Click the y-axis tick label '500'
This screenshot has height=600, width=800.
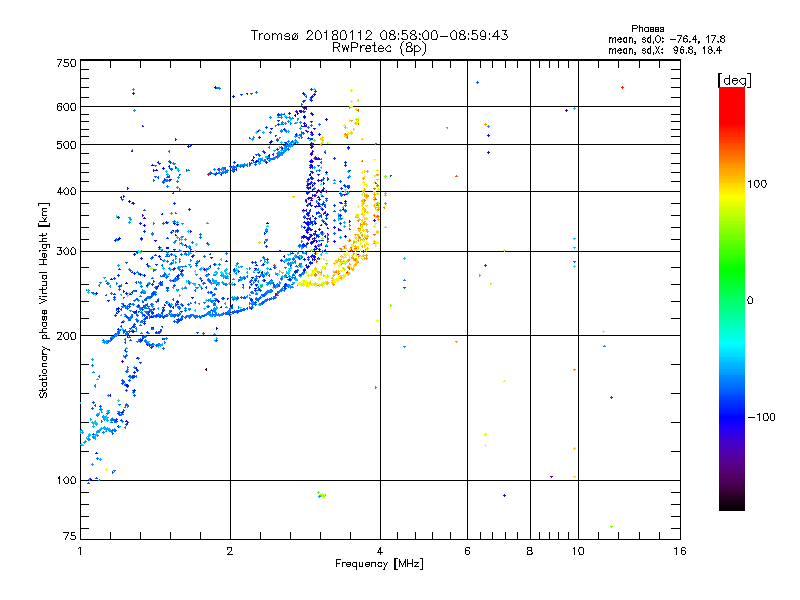(66, 145)
